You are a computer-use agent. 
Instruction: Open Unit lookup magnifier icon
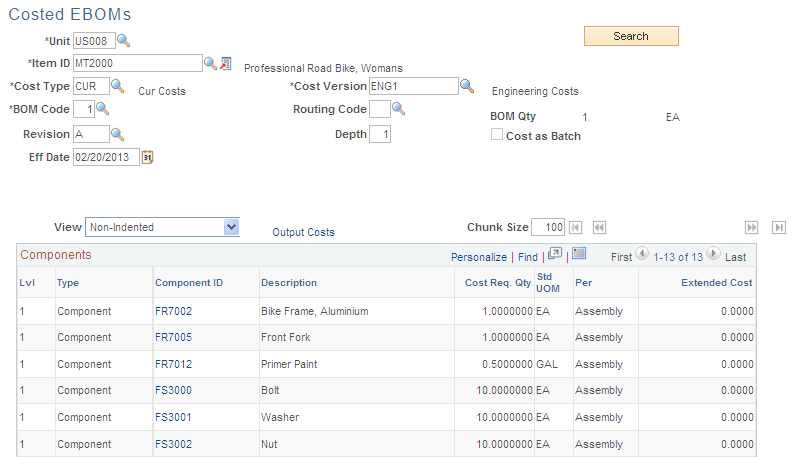click(x=124, y=41)
